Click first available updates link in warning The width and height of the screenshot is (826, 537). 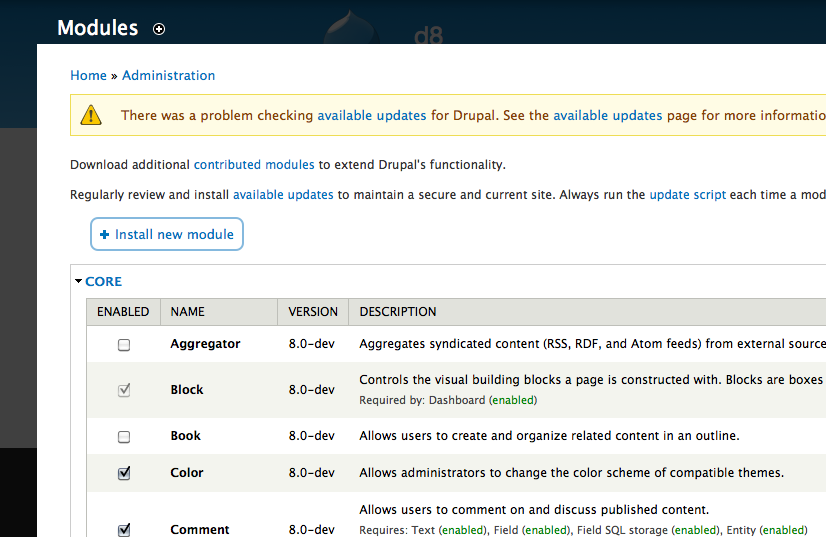click(372, 115)
